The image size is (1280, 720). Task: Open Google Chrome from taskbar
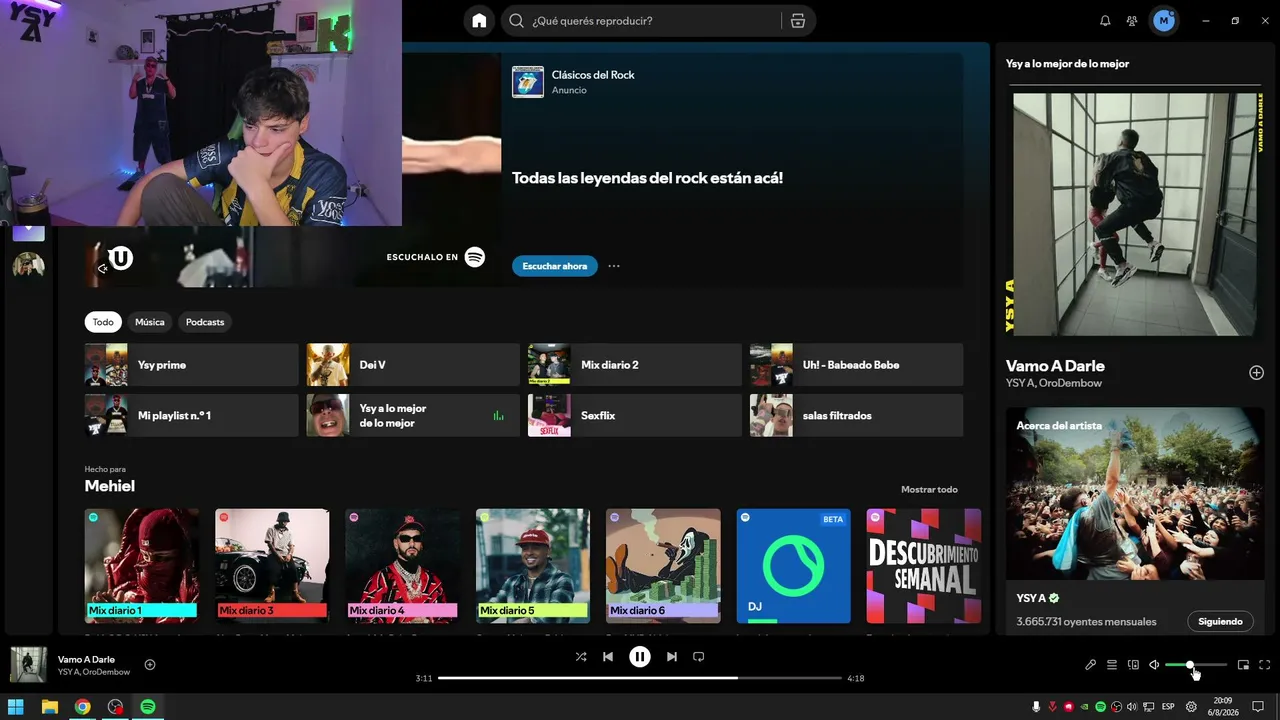coord(82,707)
